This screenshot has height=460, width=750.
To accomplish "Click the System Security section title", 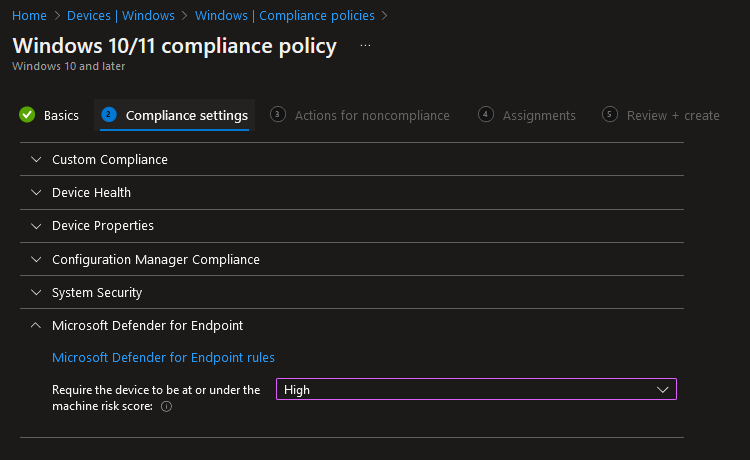I will 97,293.
